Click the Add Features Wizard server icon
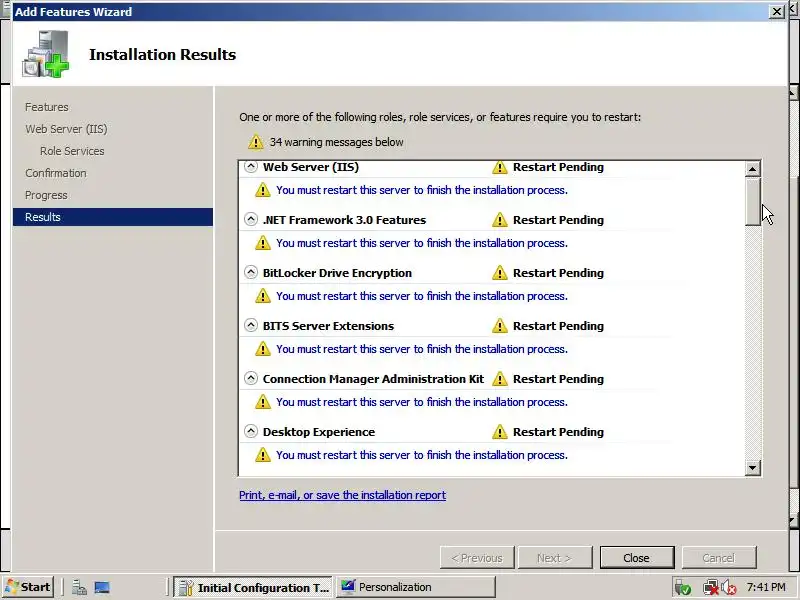 (x=45, y=54)
